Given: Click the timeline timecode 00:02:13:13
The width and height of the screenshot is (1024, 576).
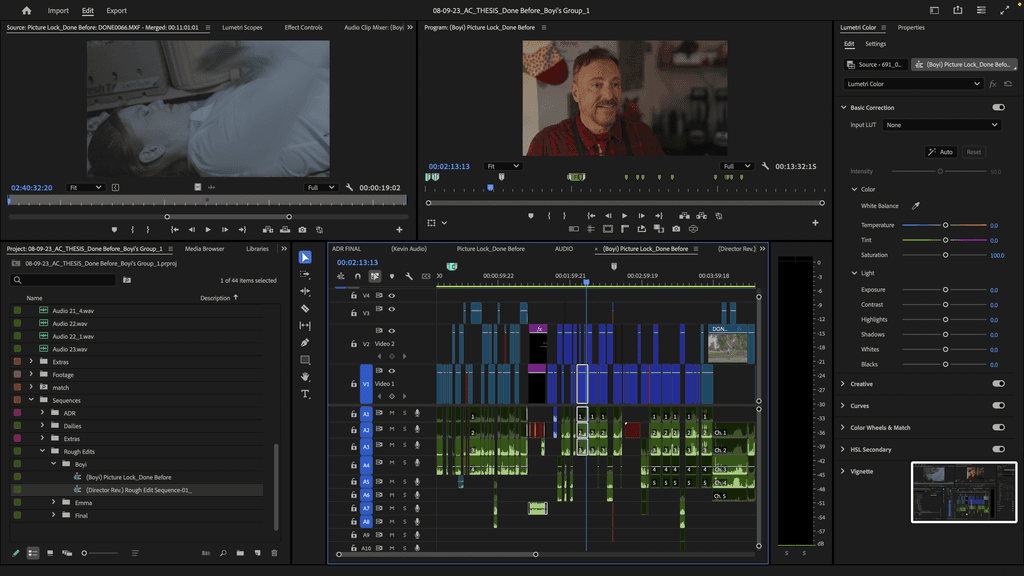Looking at the screenshot, I should [x=357, y=263].
